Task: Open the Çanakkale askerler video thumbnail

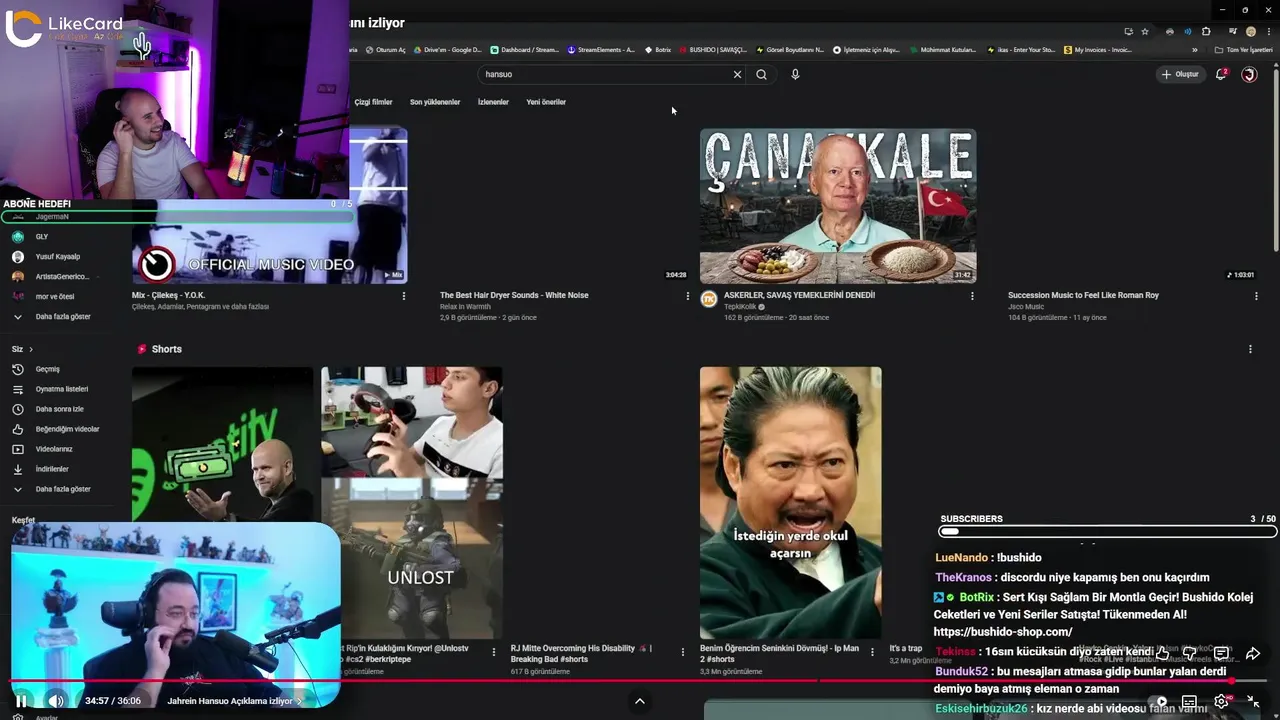Action: 838,206
